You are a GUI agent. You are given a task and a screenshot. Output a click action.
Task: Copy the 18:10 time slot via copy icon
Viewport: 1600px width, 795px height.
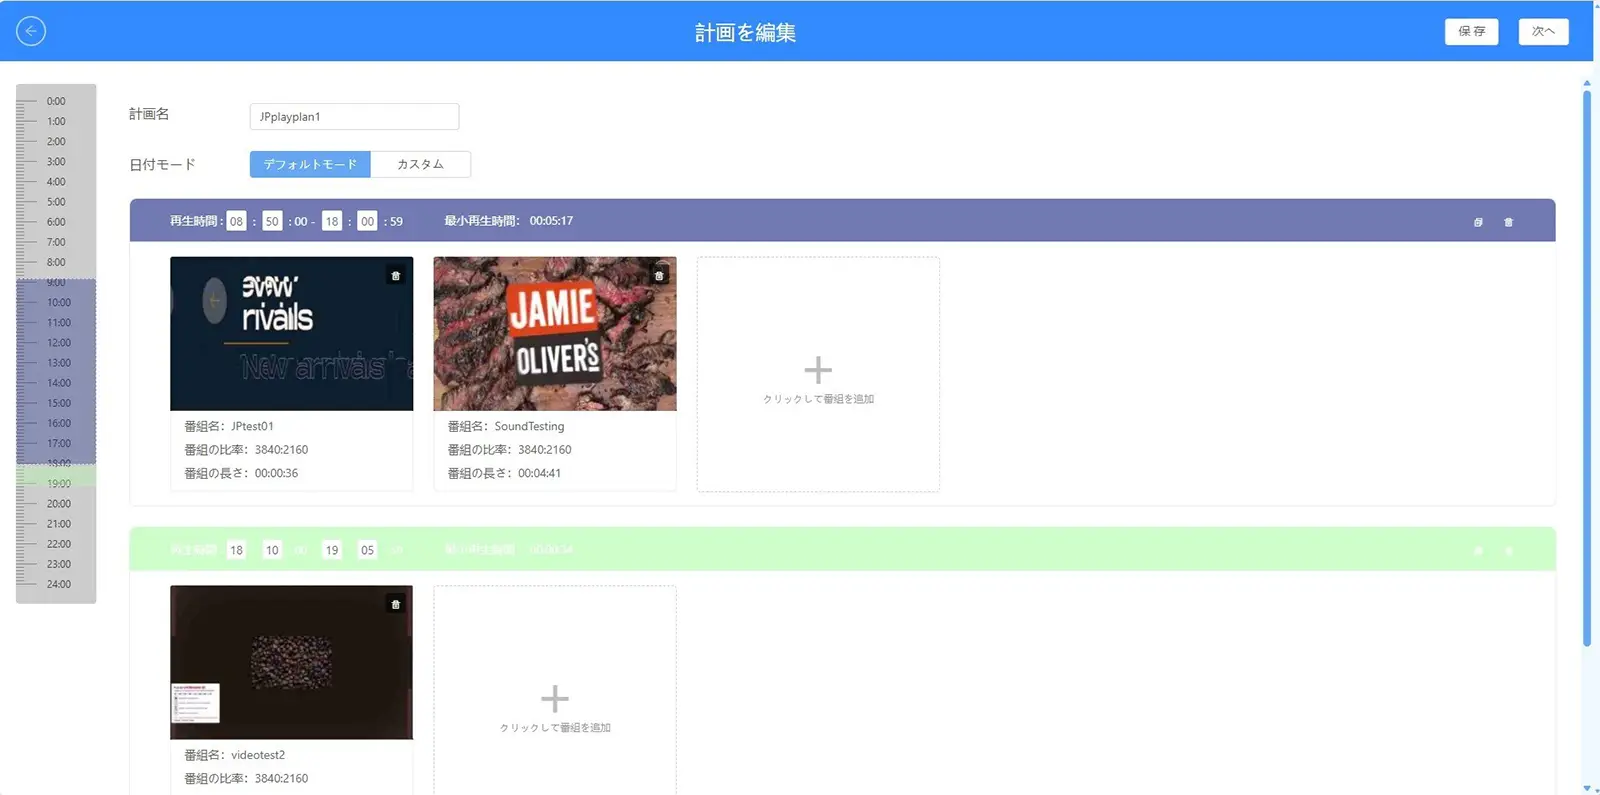(1478, 551)
